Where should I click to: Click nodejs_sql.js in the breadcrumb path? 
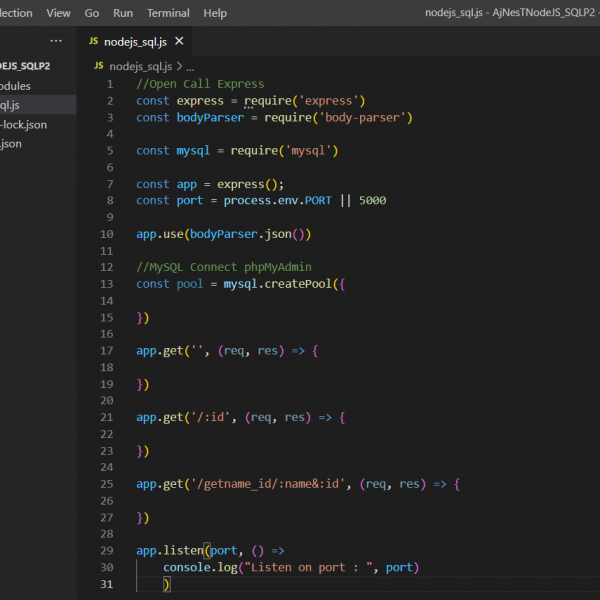click(x=139, y=65)
